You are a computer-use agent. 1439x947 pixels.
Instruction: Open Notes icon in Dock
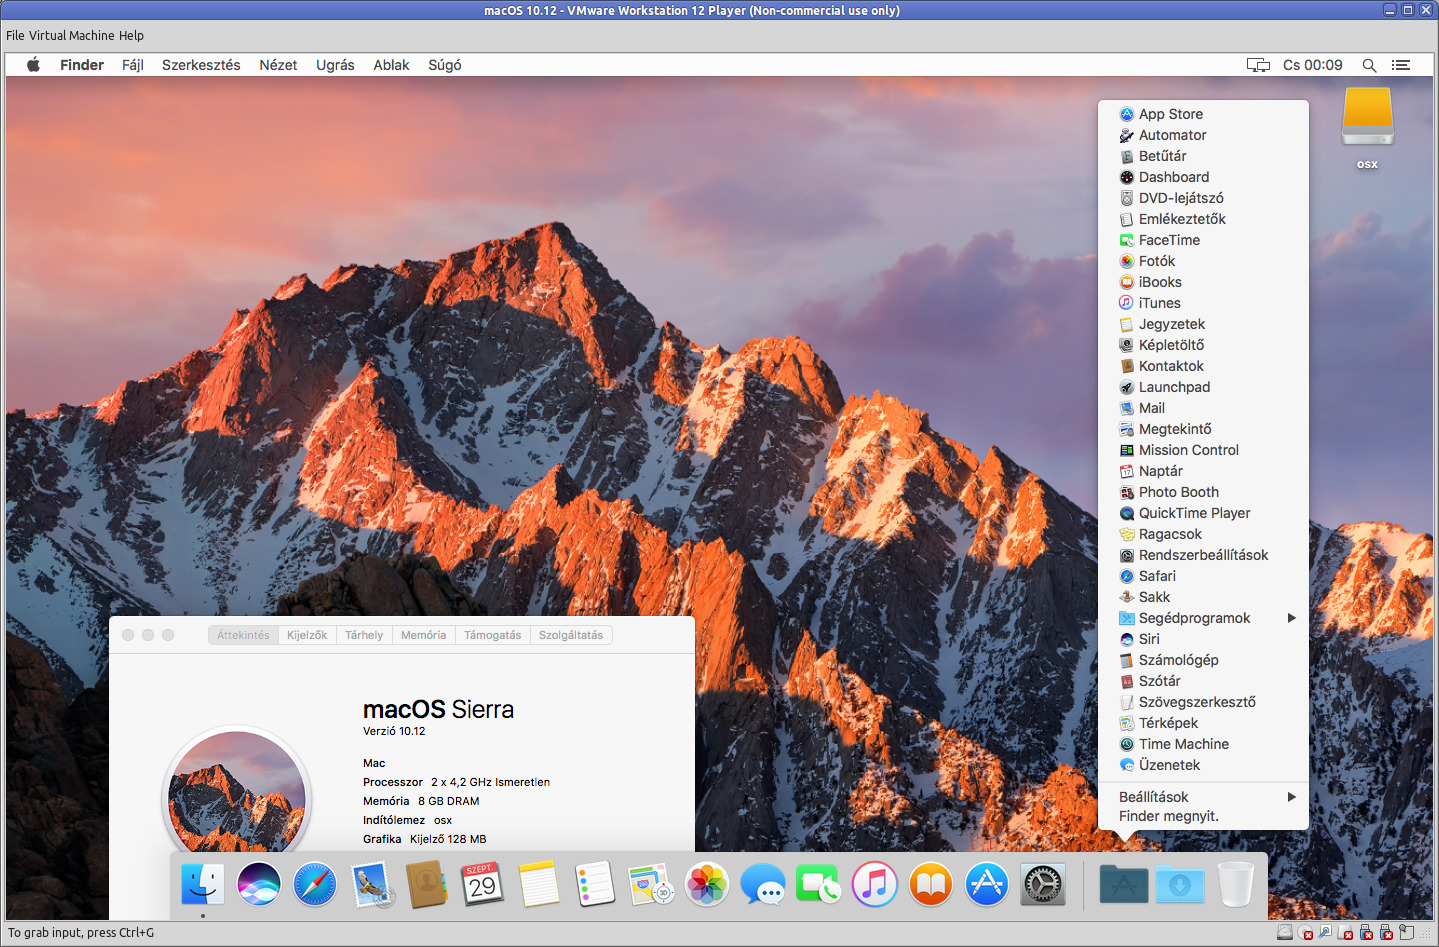click(x=539, y=884)
